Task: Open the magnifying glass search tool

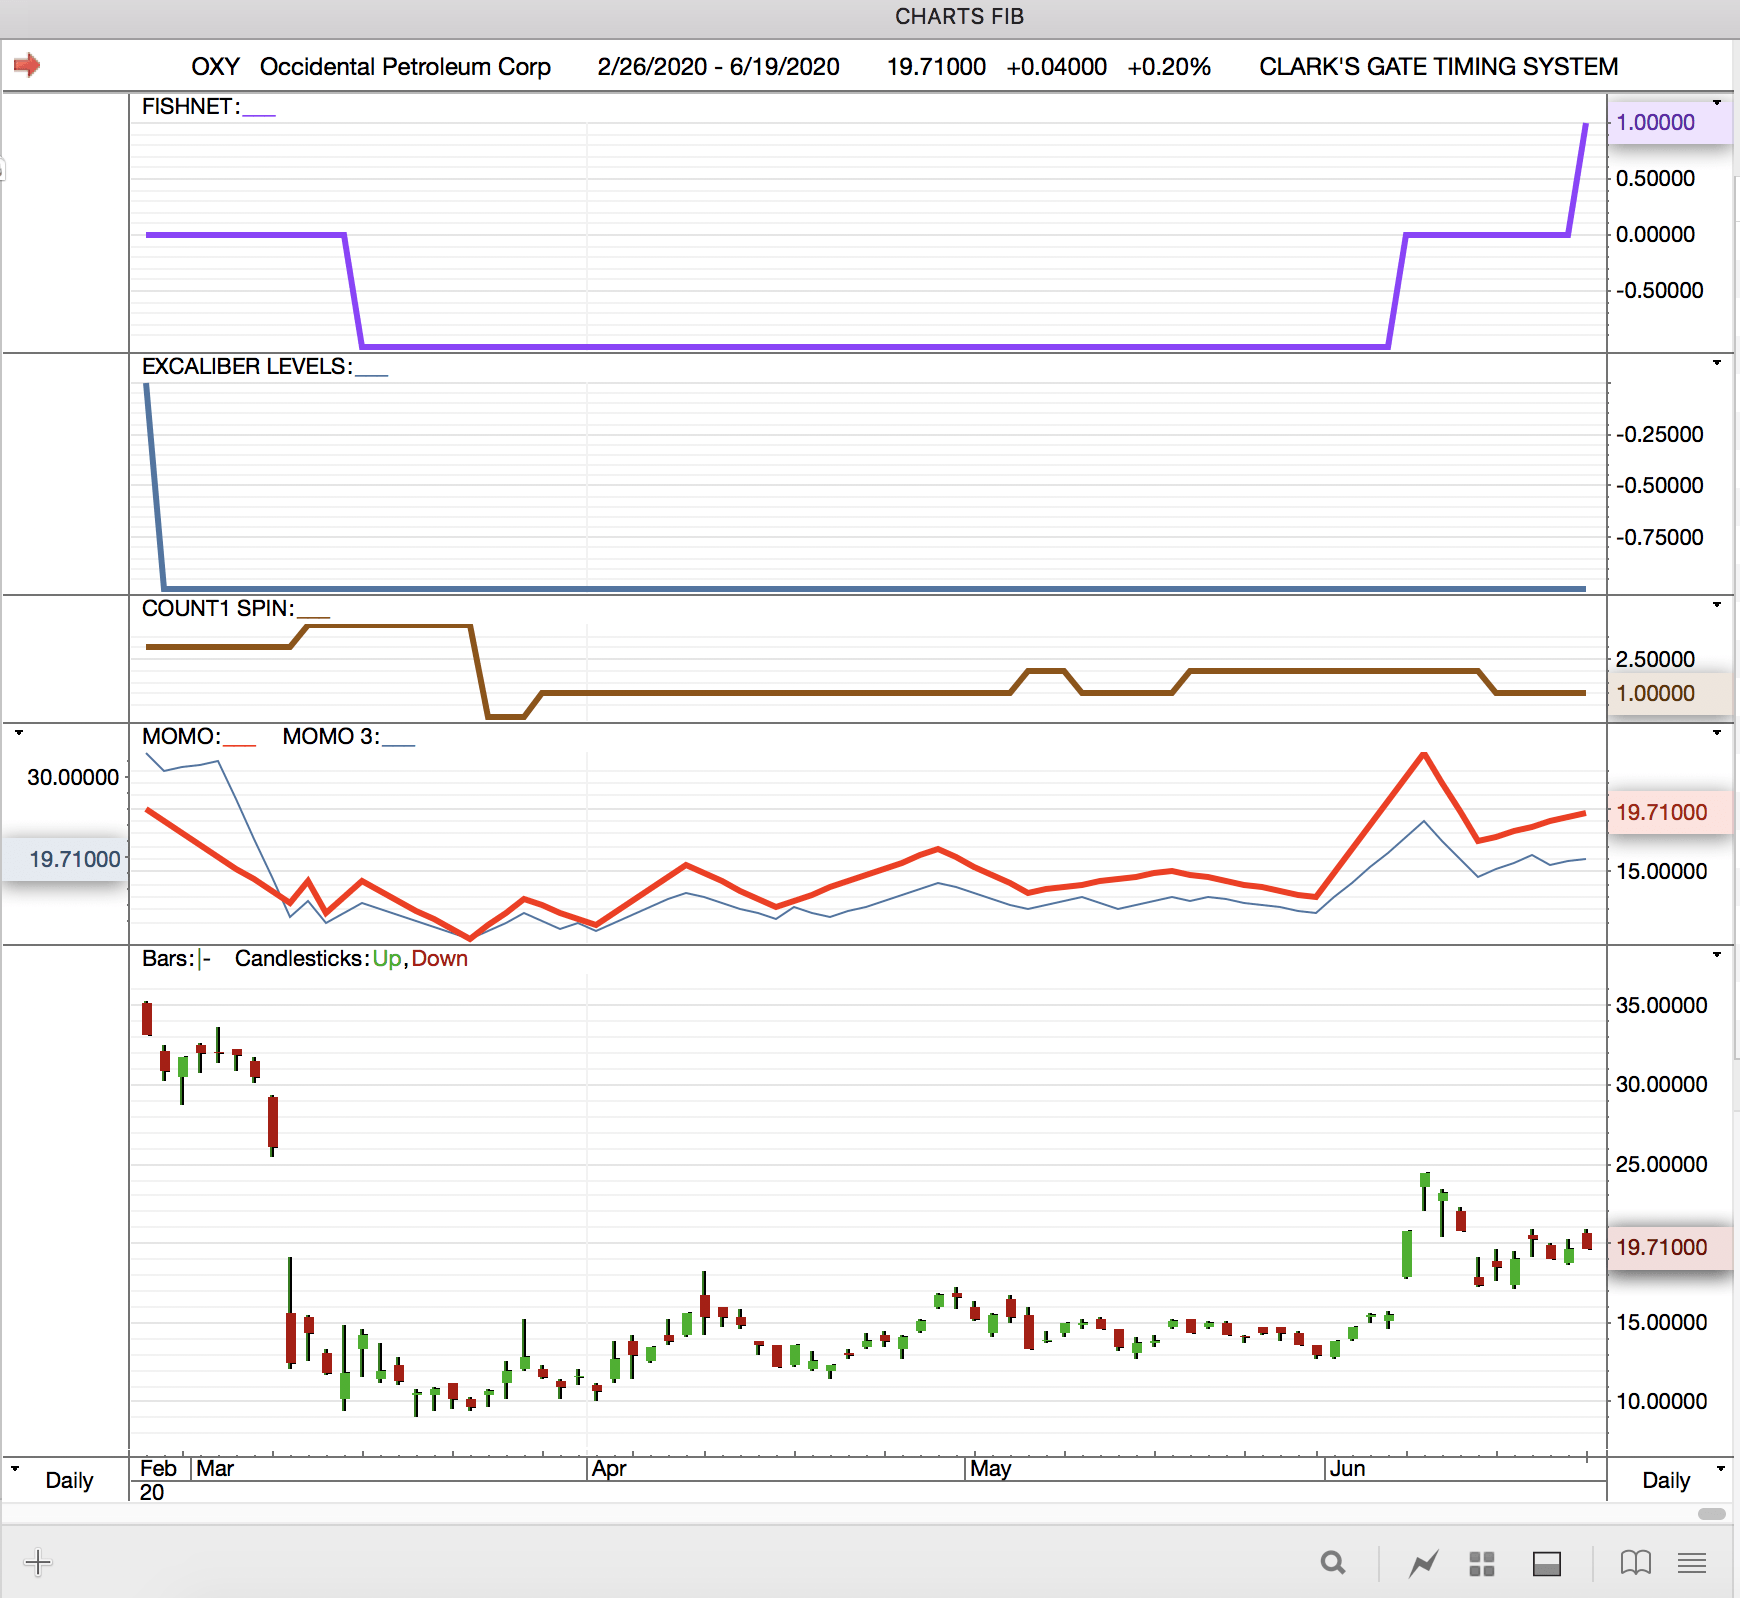Action: point(1332,1563)
